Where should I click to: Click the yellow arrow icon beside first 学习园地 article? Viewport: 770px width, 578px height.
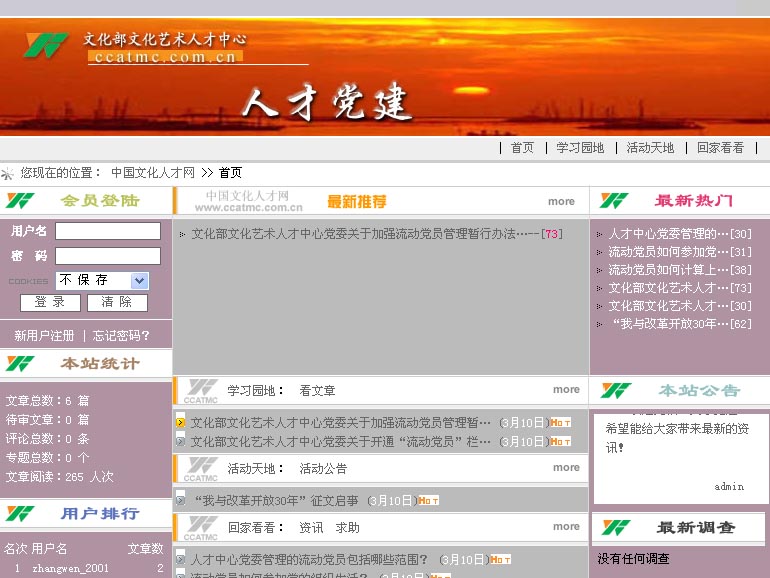tap(181, 423)
